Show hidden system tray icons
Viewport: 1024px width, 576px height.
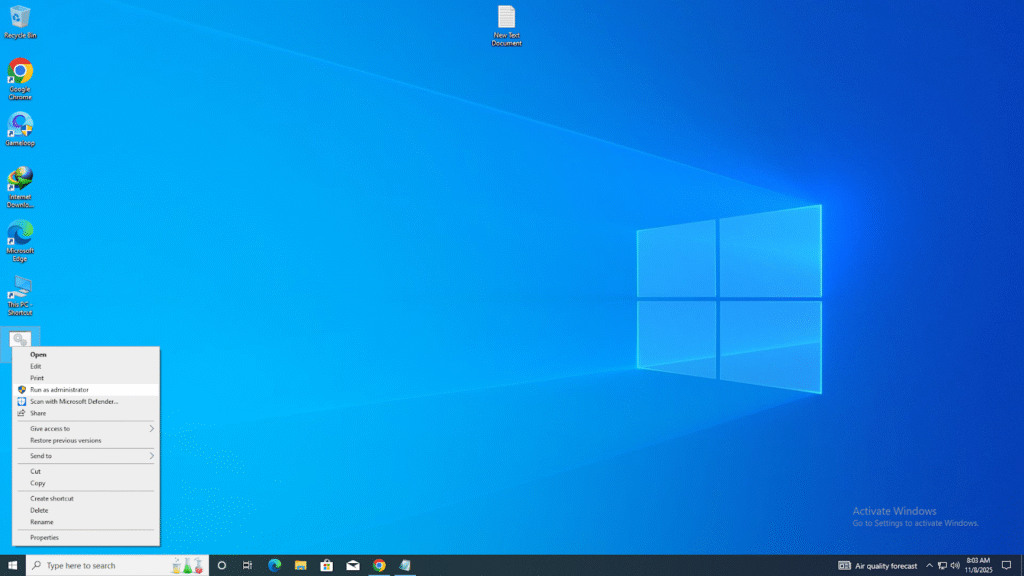click(x=929, y=565)
